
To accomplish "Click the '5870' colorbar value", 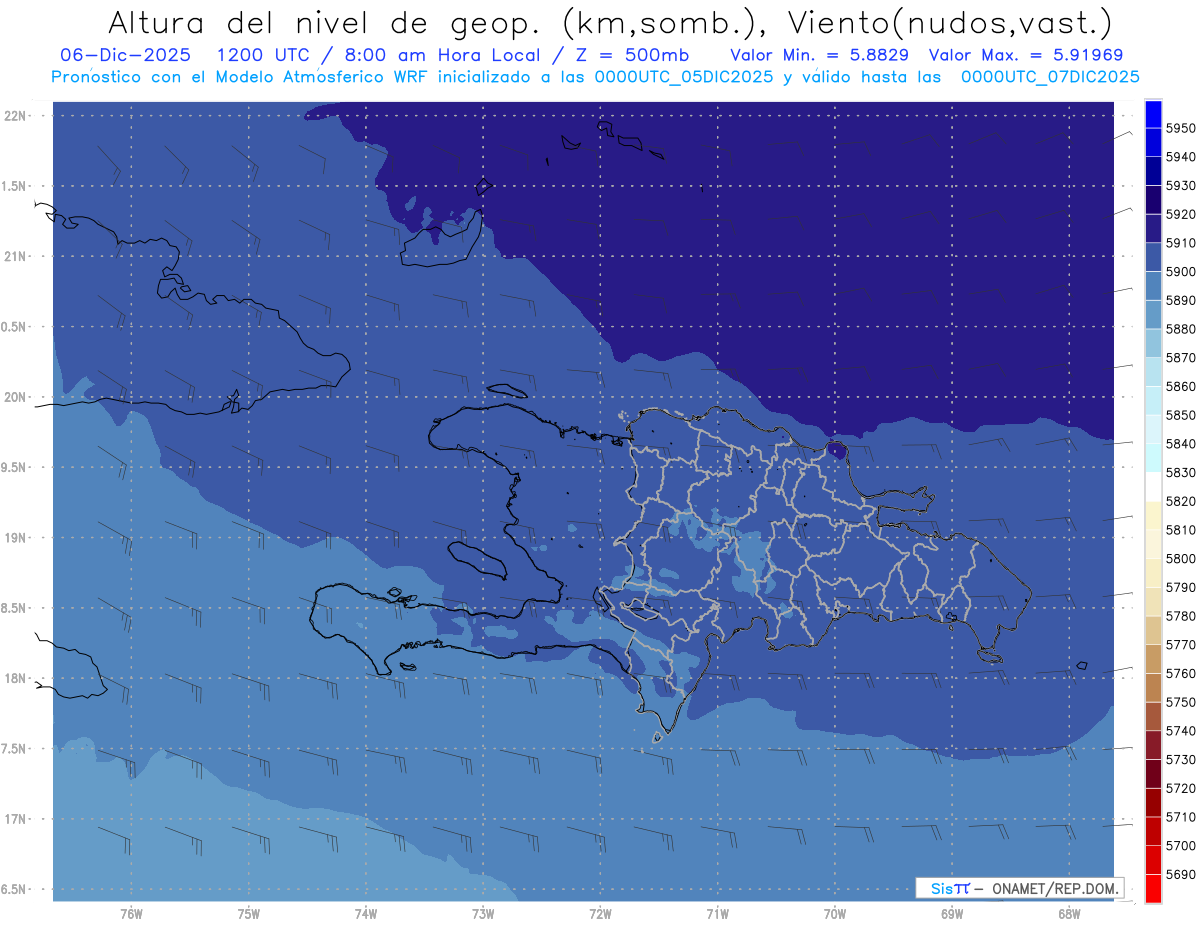I will tap(1180, 357).
